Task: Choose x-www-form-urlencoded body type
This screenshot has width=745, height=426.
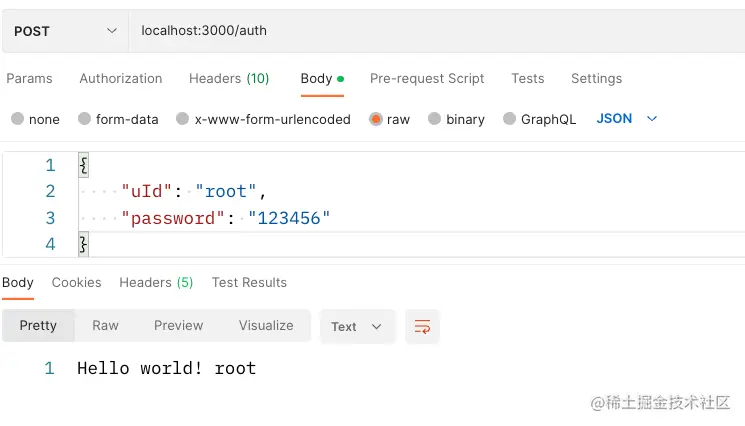Action: [182, 119]
